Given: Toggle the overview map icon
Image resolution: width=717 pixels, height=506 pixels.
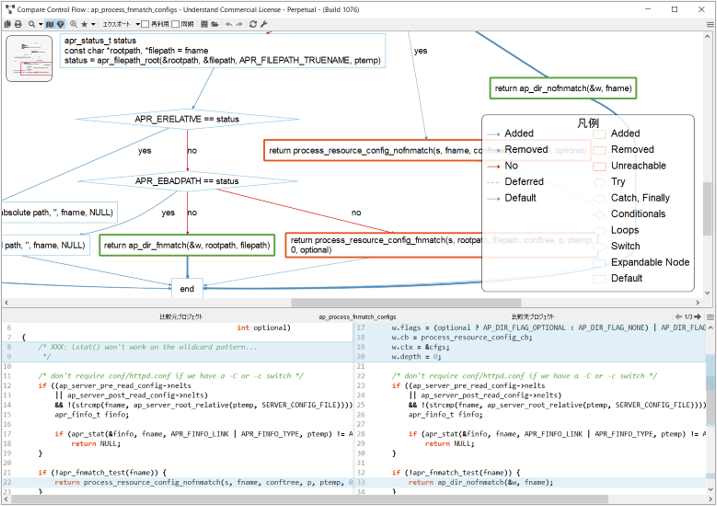Looking at the screenshot, I should [x=50, y=24].
